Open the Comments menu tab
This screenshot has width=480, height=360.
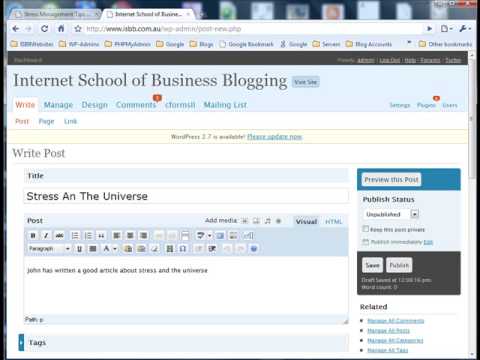point(136,105)
